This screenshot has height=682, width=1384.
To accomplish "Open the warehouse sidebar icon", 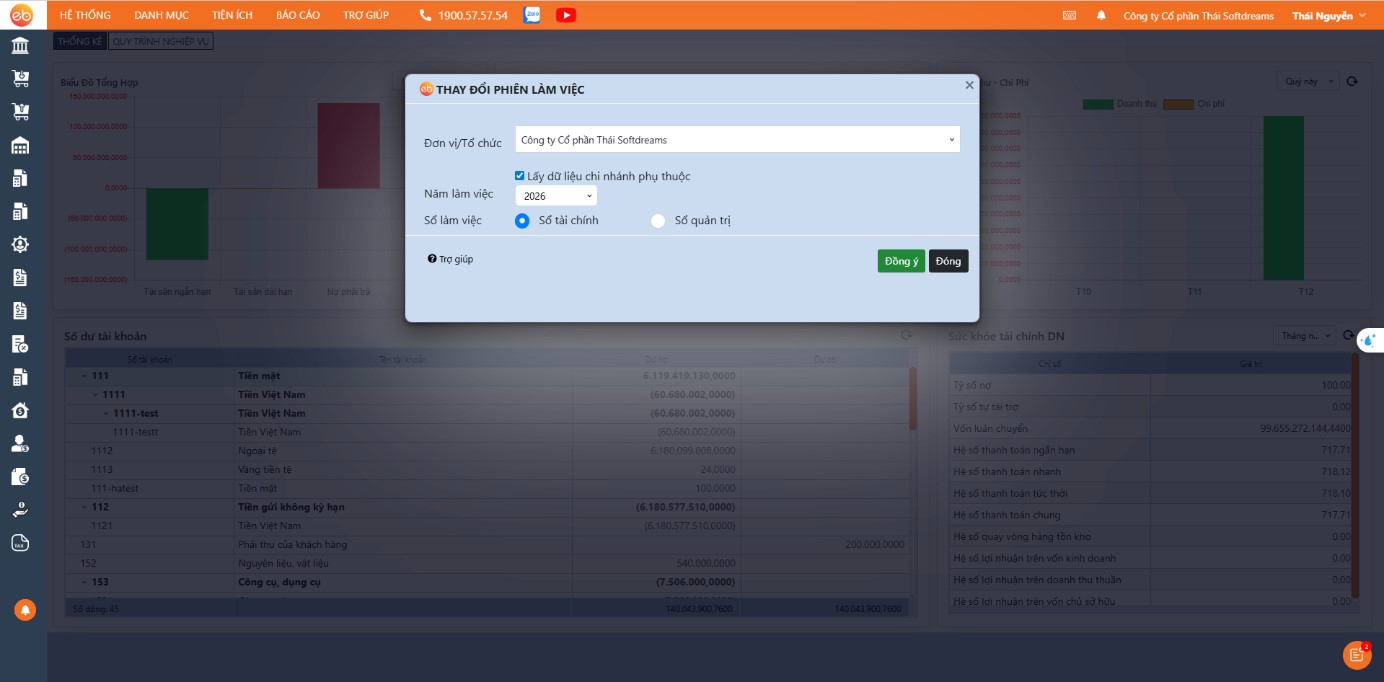I will tap(19, 146).
